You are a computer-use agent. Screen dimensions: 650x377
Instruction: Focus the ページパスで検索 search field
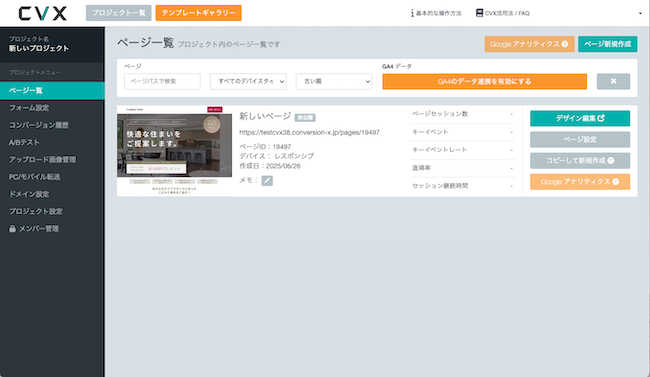coord(162,81)
